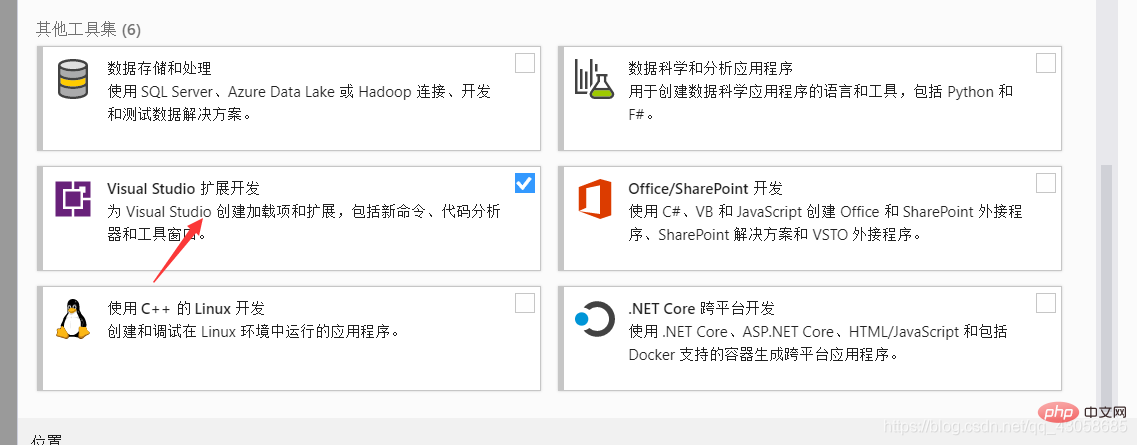Screen dimensions: 1137x445
Task: Click the .NET Core 跨平台开发 title
Action: [x=701, y=308]
